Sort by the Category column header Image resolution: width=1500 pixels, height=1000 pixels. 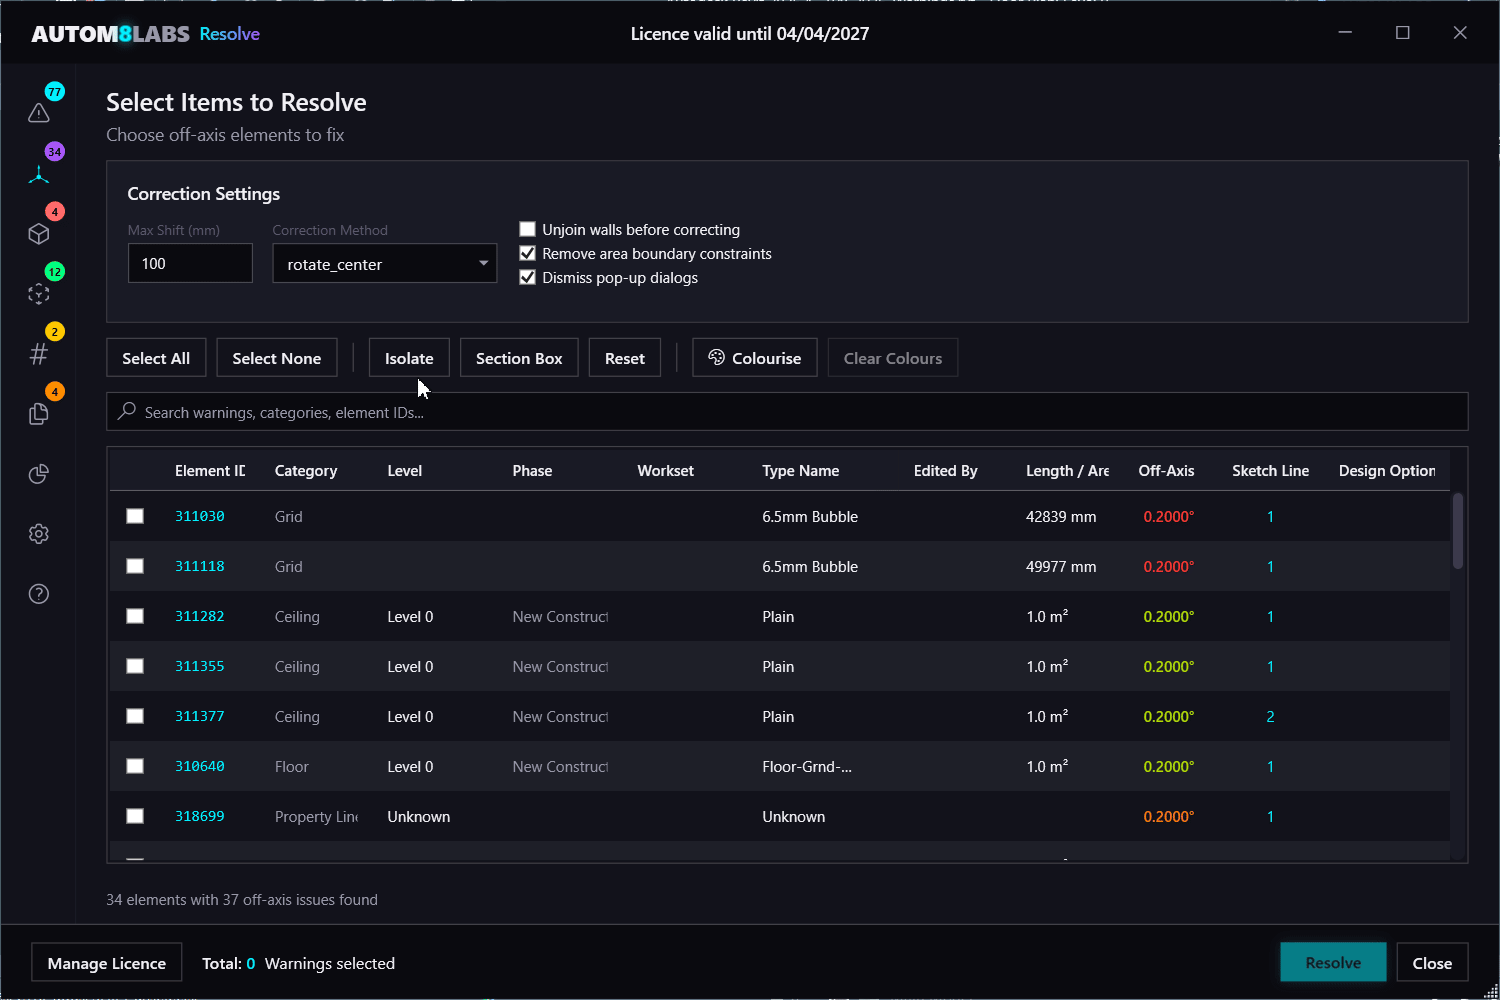point(305,471)
